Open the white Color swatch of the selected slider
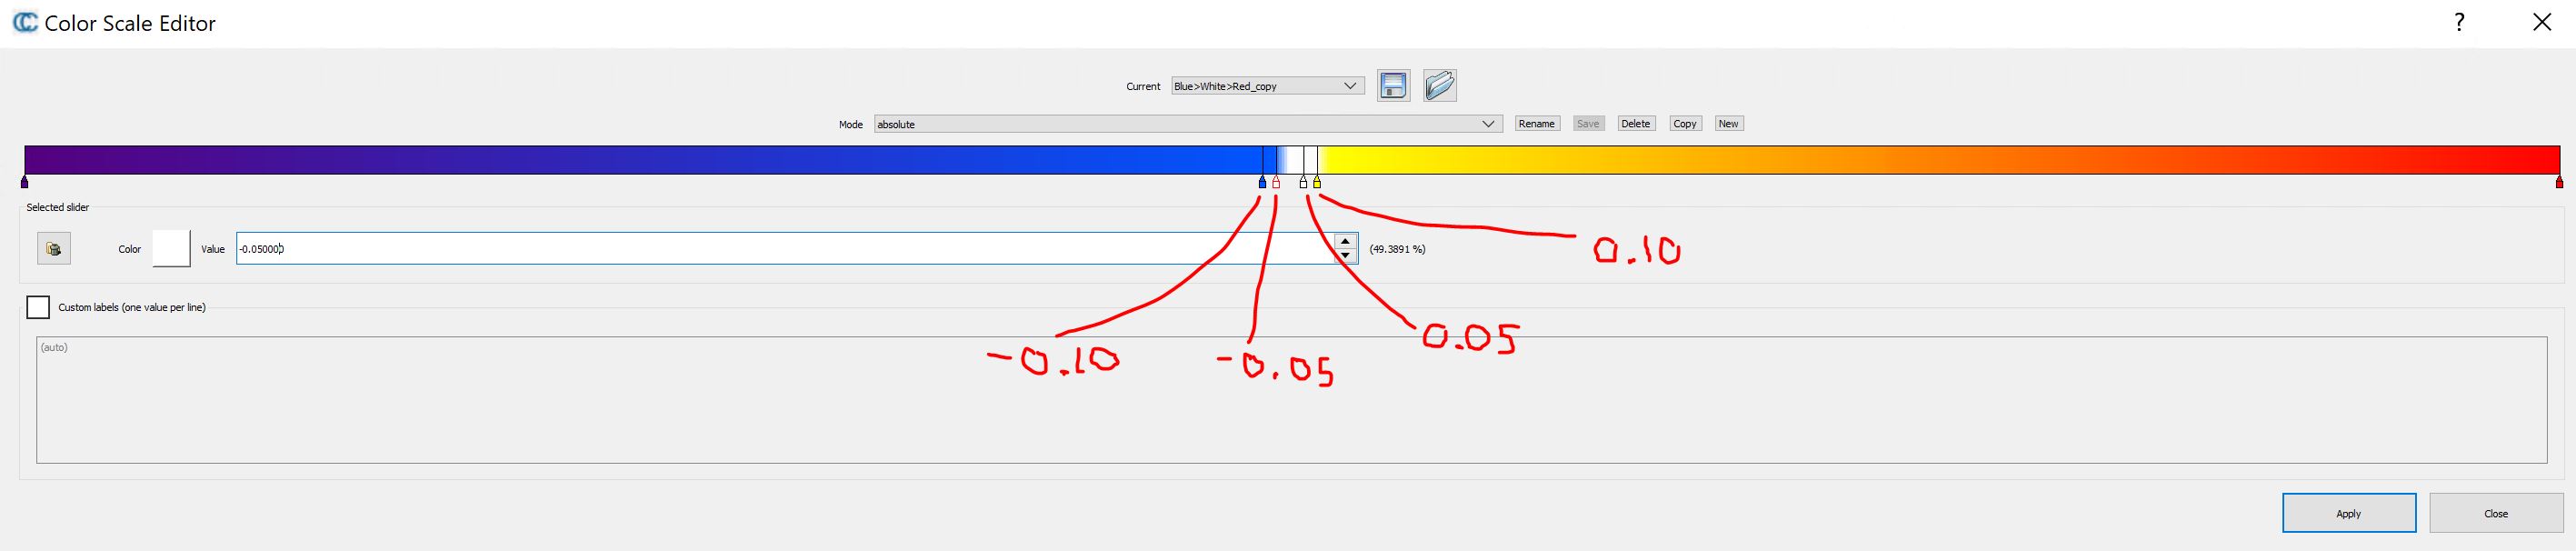The width and height of the screenshot is (2576, 551). click(171, 248)
